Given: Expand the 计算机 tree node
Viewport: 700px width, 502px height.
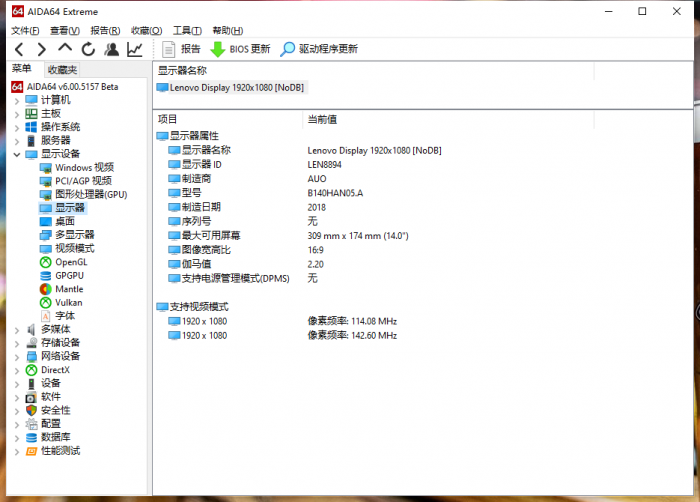Looking at the screenshot, I should (16, 100).
